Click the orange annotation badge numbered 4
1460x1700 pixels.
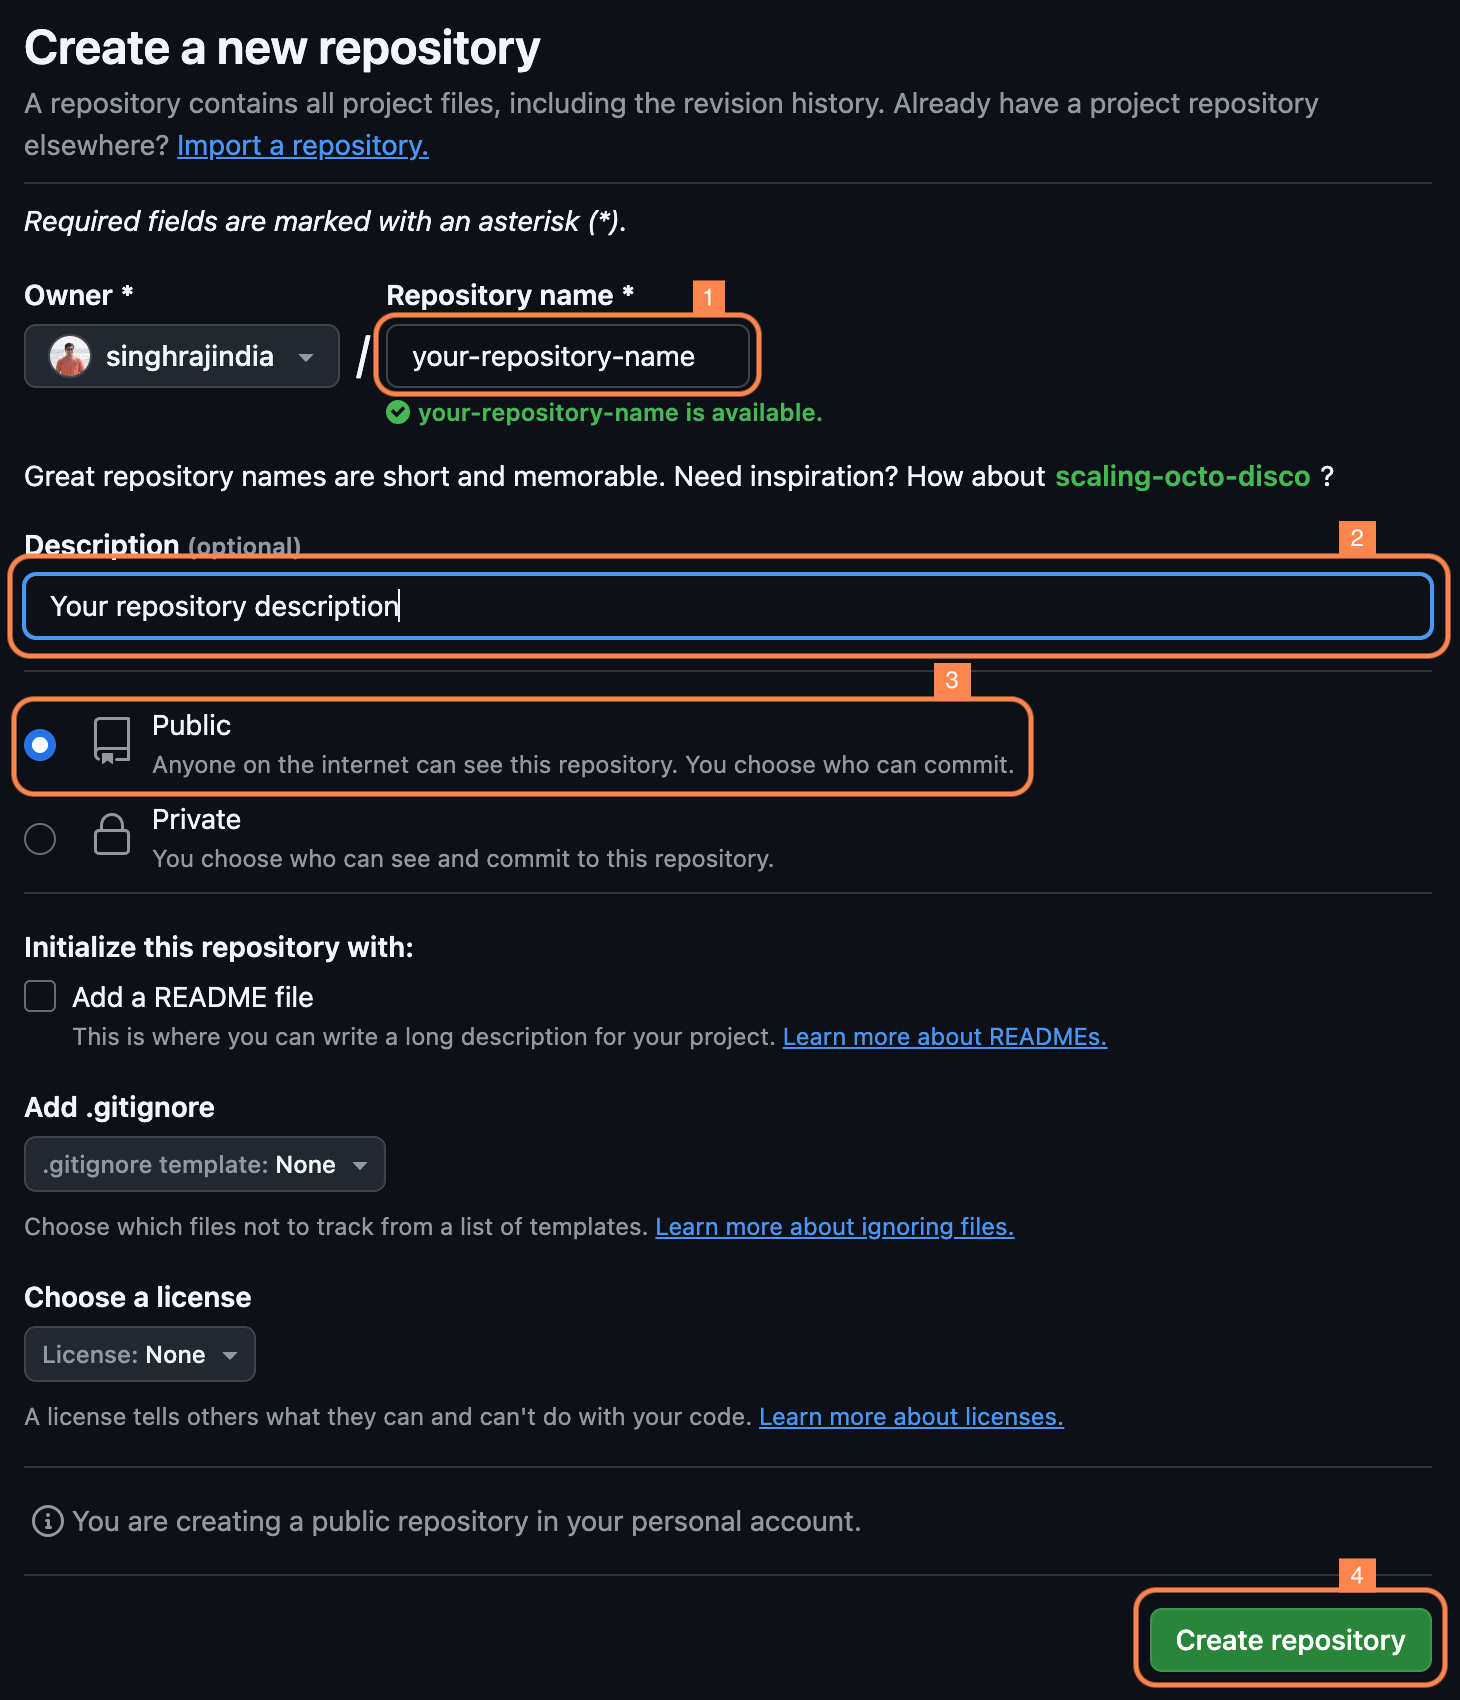click(x=1356, y=1575)
